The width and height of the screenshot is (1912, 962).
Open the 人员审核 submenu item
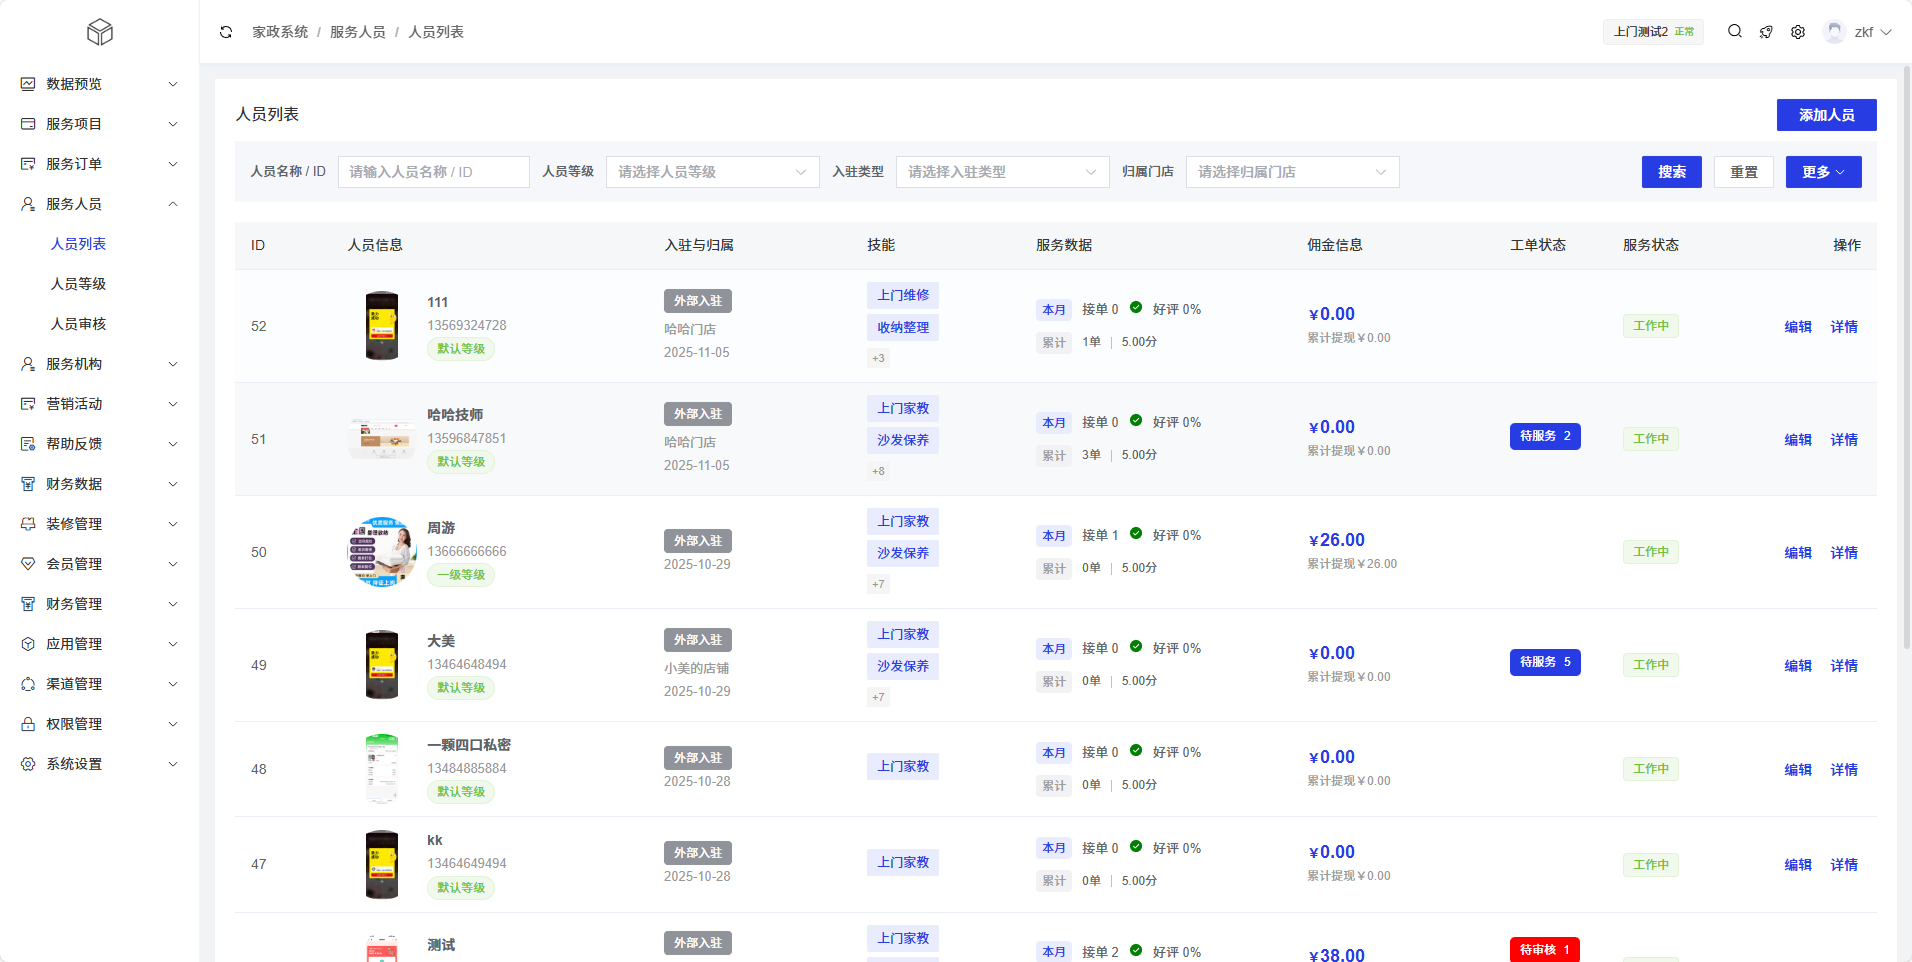point(79,324)
